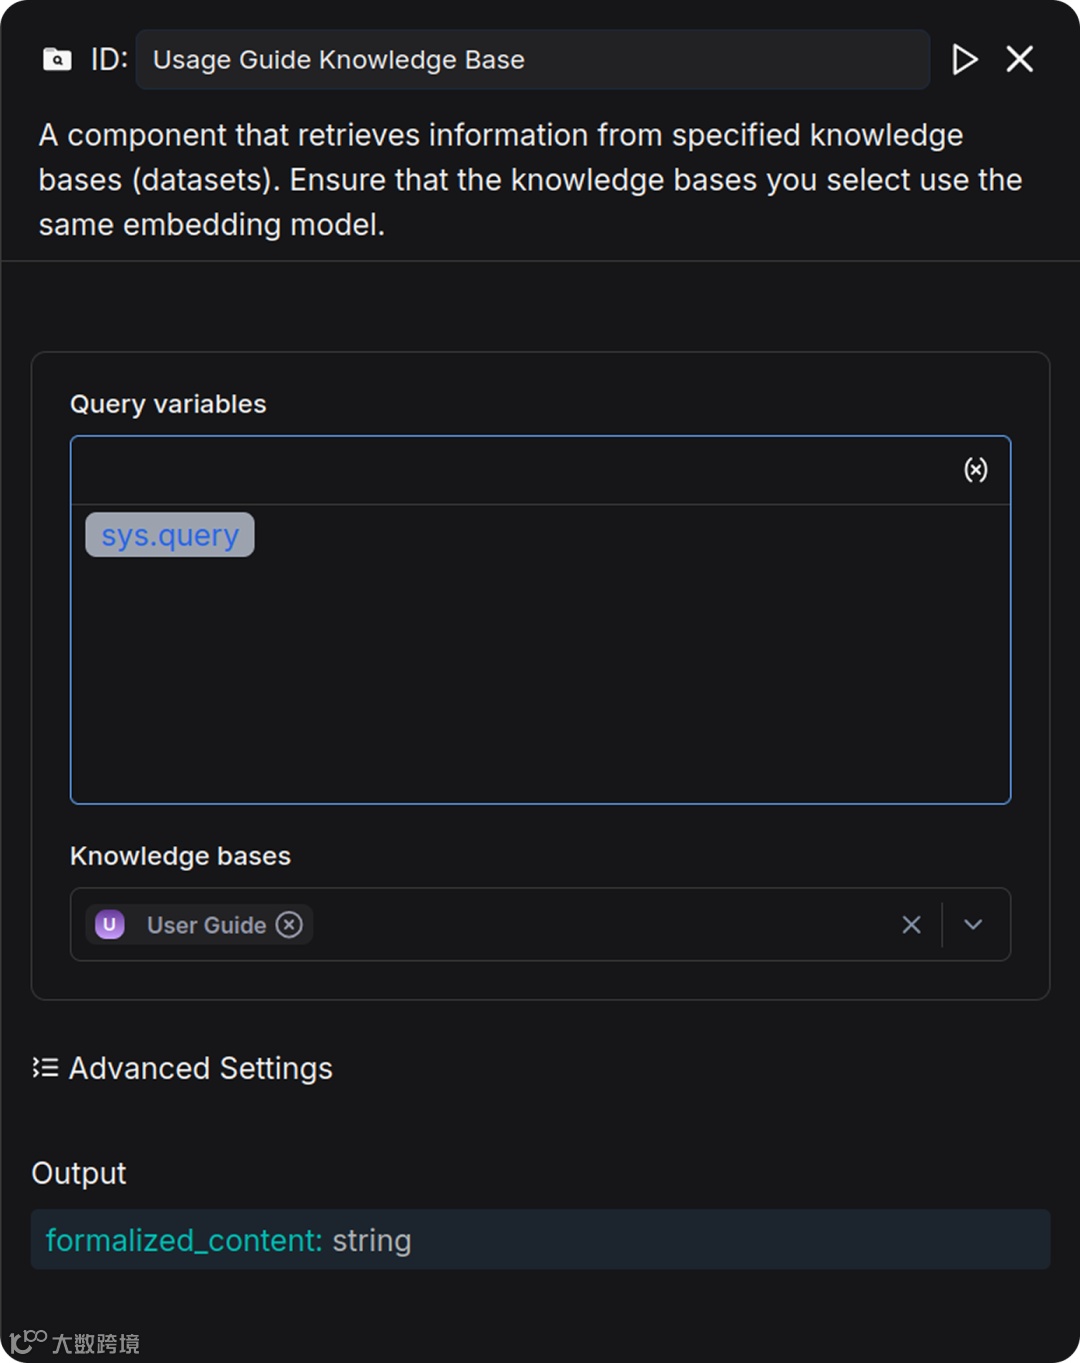Select the sys.query variable tag
Image resolution: width=1080 pixels, height=1363 pixels.
coord(170,535)
